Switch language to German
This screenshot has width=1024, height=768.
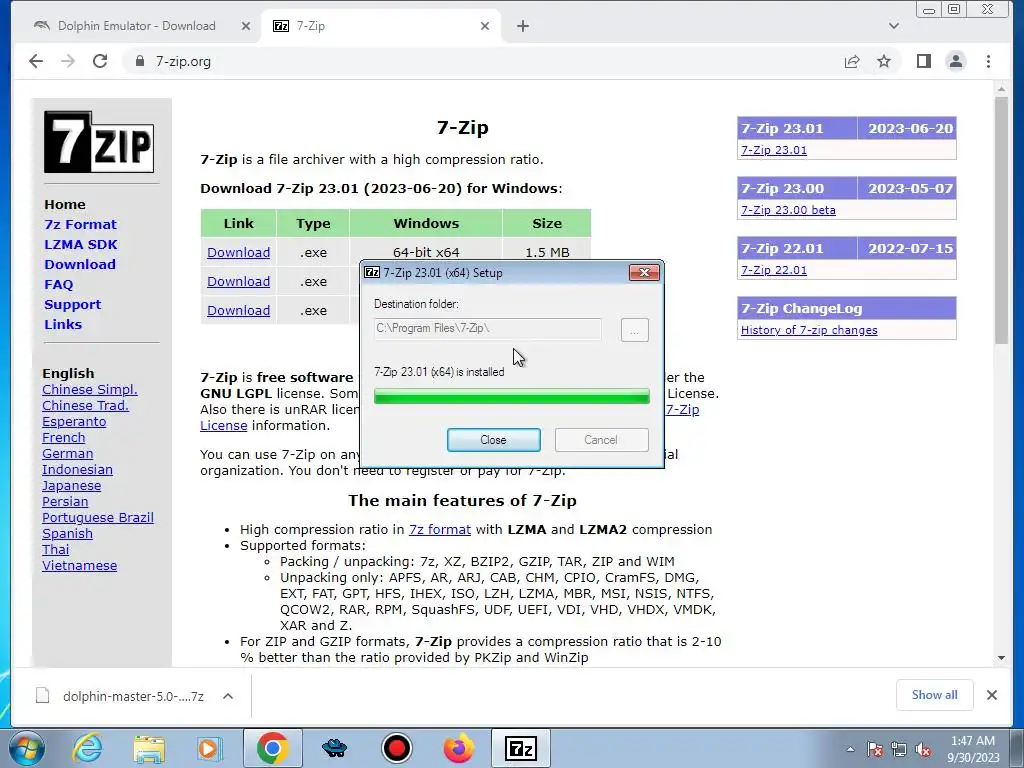pos(67,454)
